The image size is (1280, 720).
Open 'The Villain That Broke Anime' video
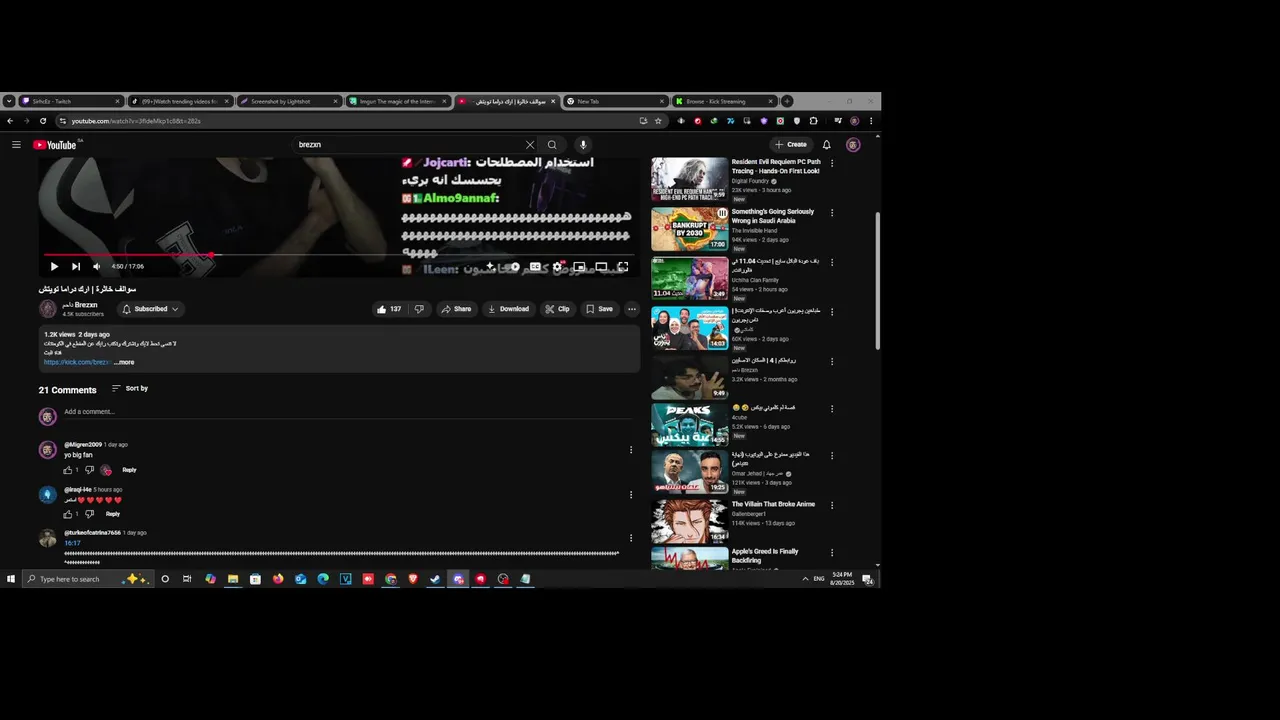(690, 522)
